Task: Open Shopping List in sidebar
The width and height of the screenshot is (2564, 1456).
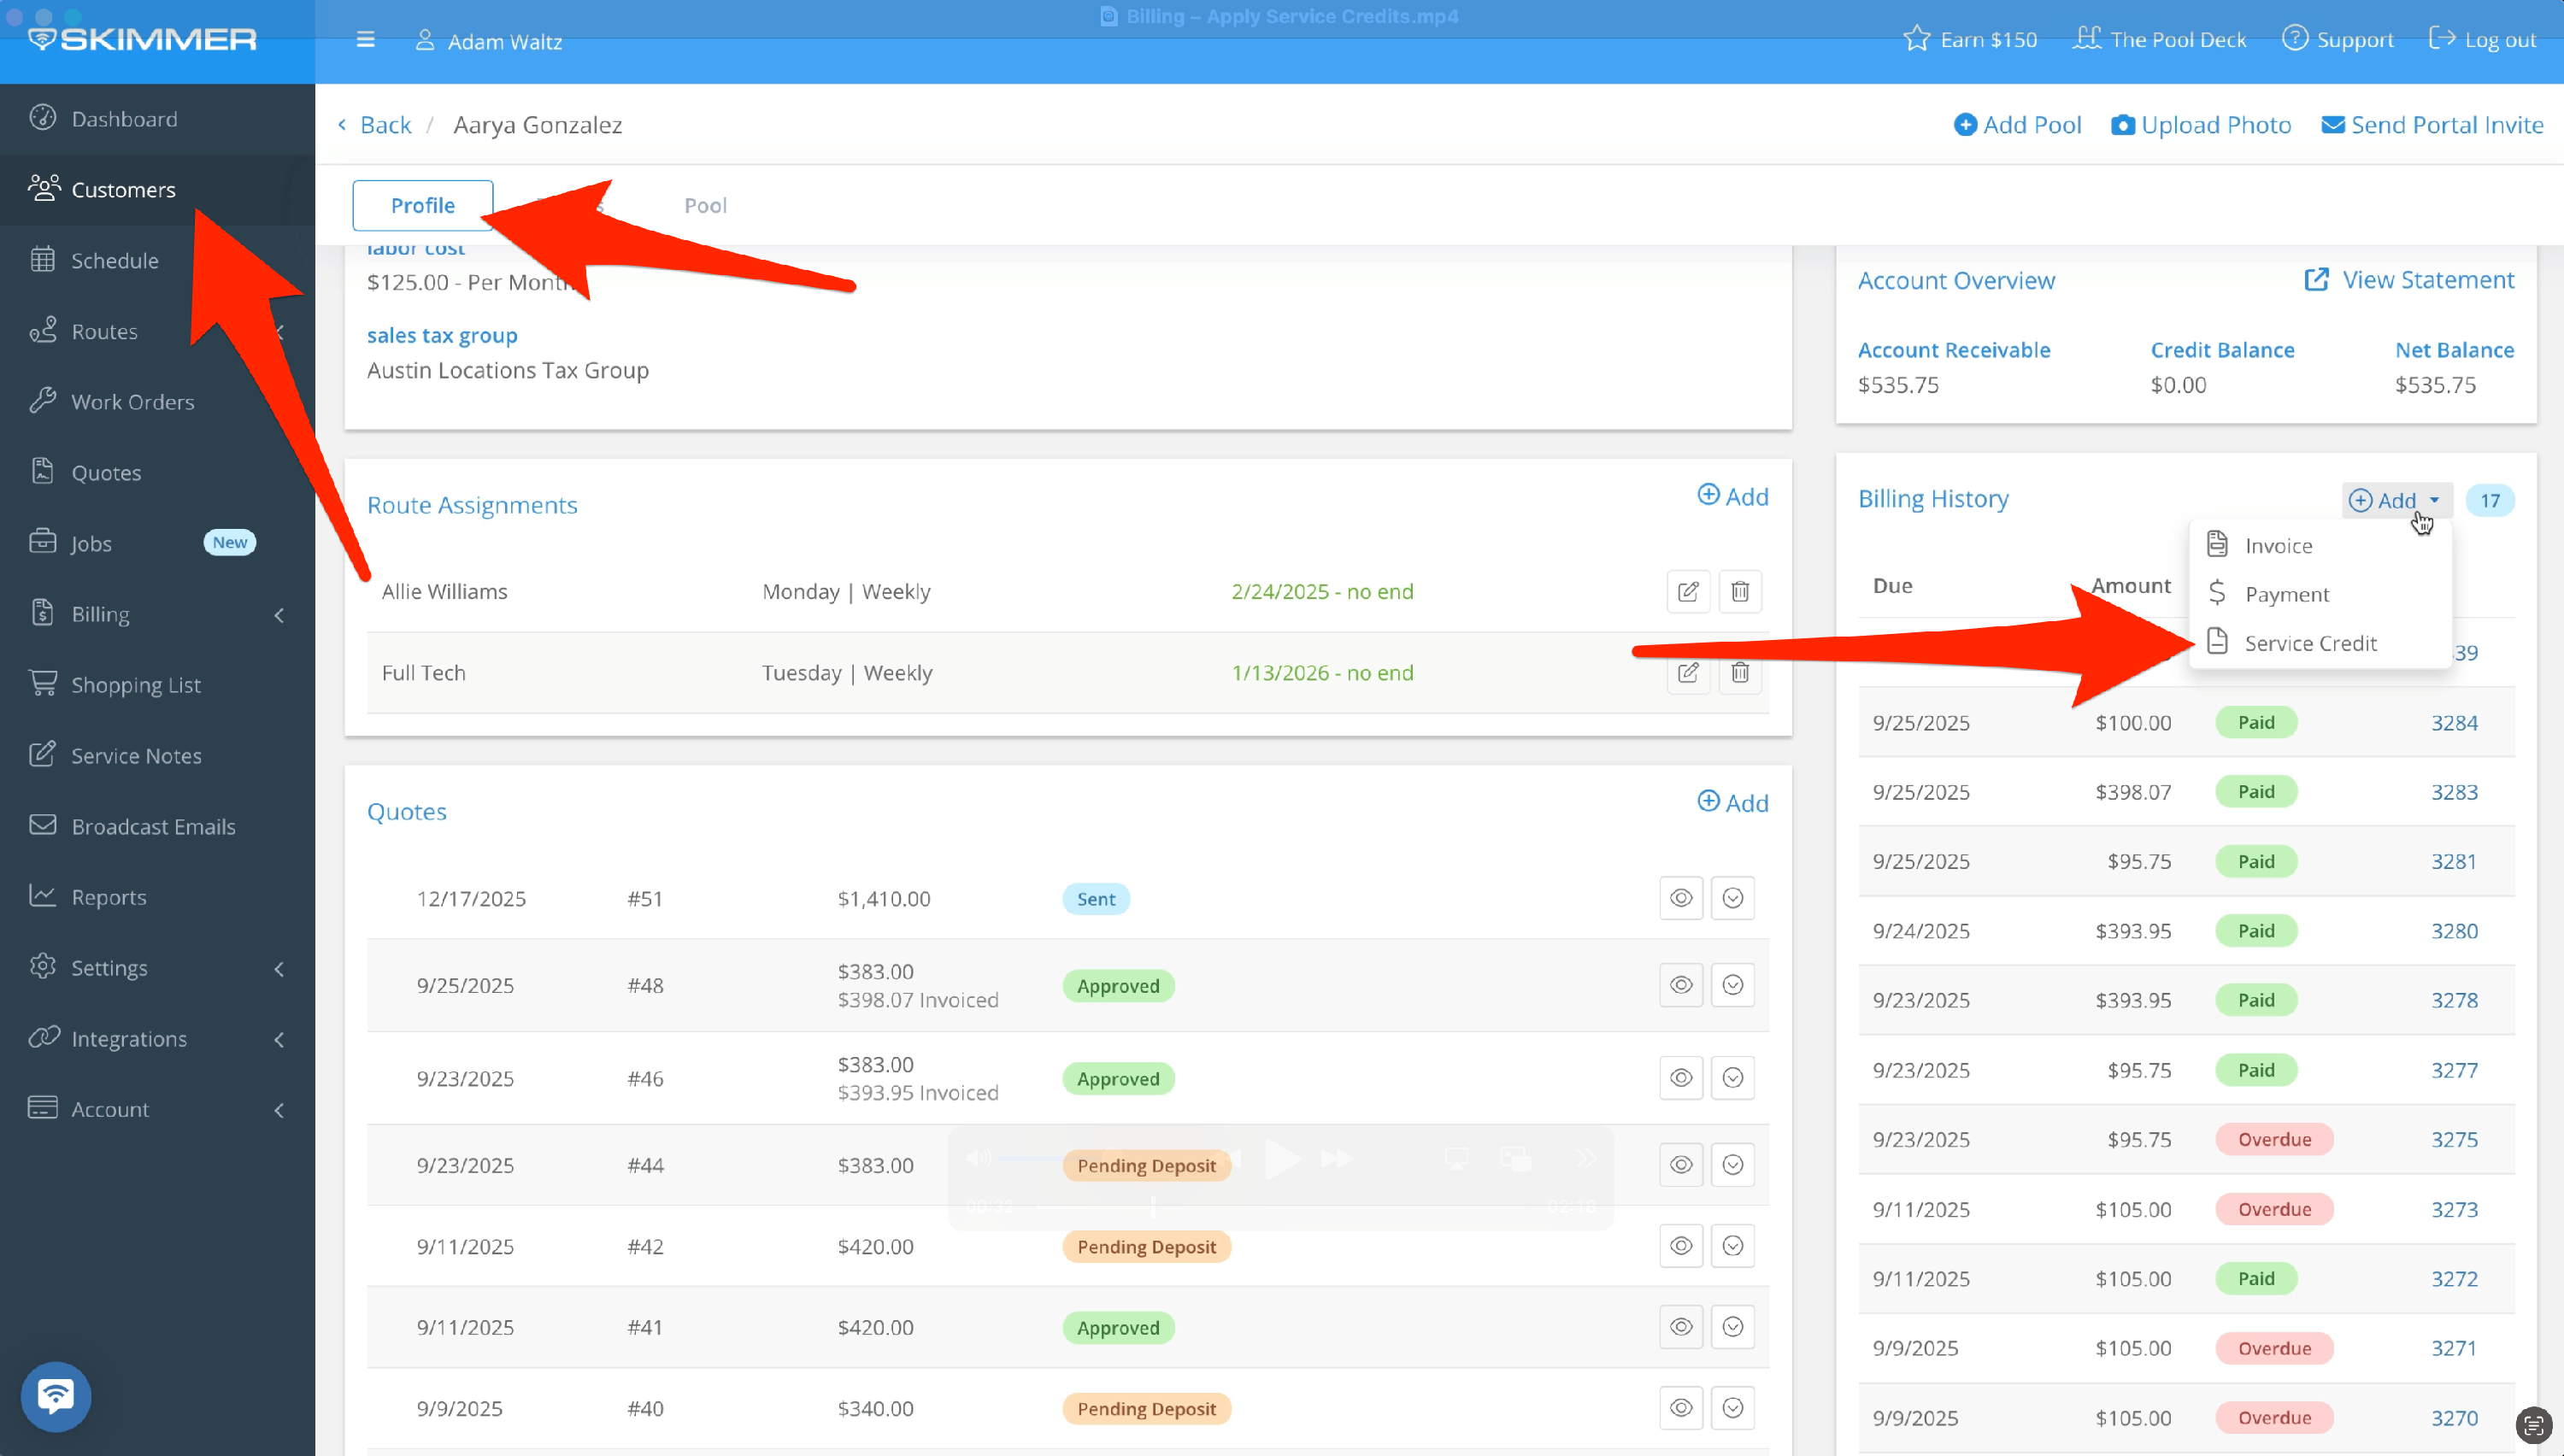Action: coord(135,685)
